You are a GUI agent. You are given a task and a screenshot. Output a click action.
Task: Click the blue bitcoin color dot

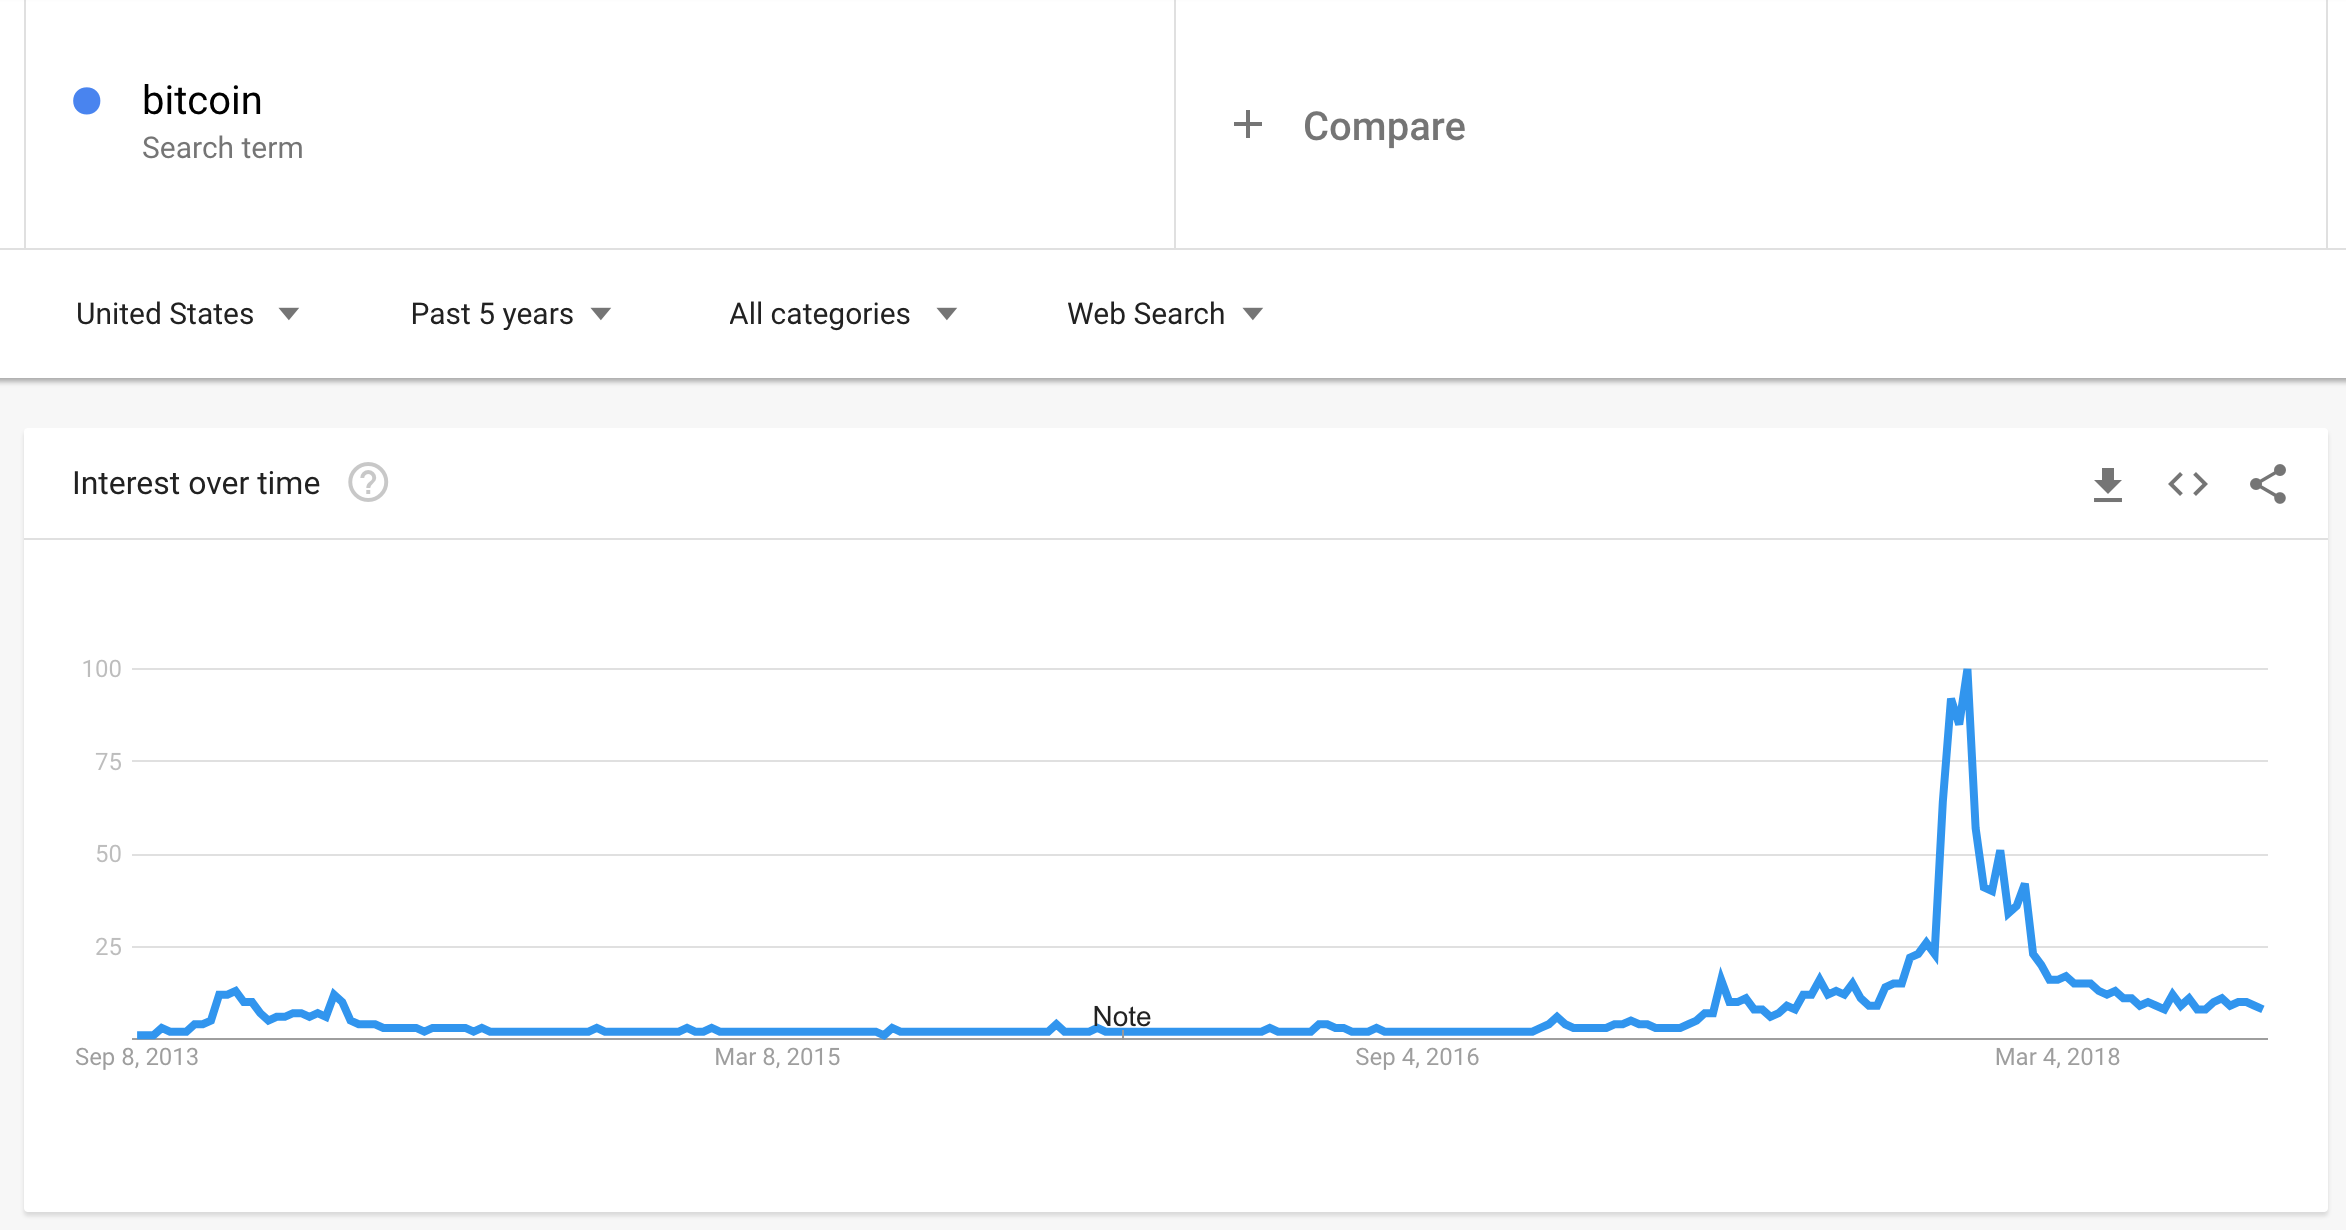pyautogui.click(x=87, y=101)
